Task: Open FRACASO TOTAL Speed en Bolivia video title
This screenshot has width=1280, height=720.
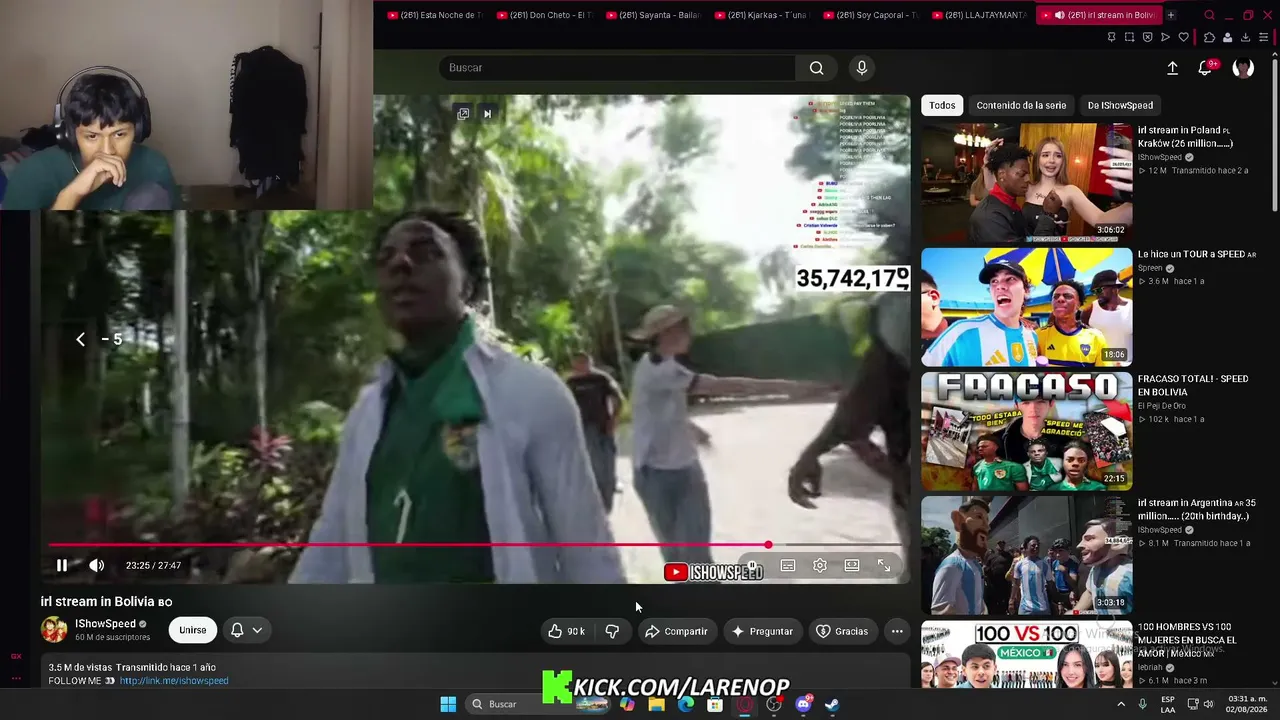Action: (x=1193, y=385)
